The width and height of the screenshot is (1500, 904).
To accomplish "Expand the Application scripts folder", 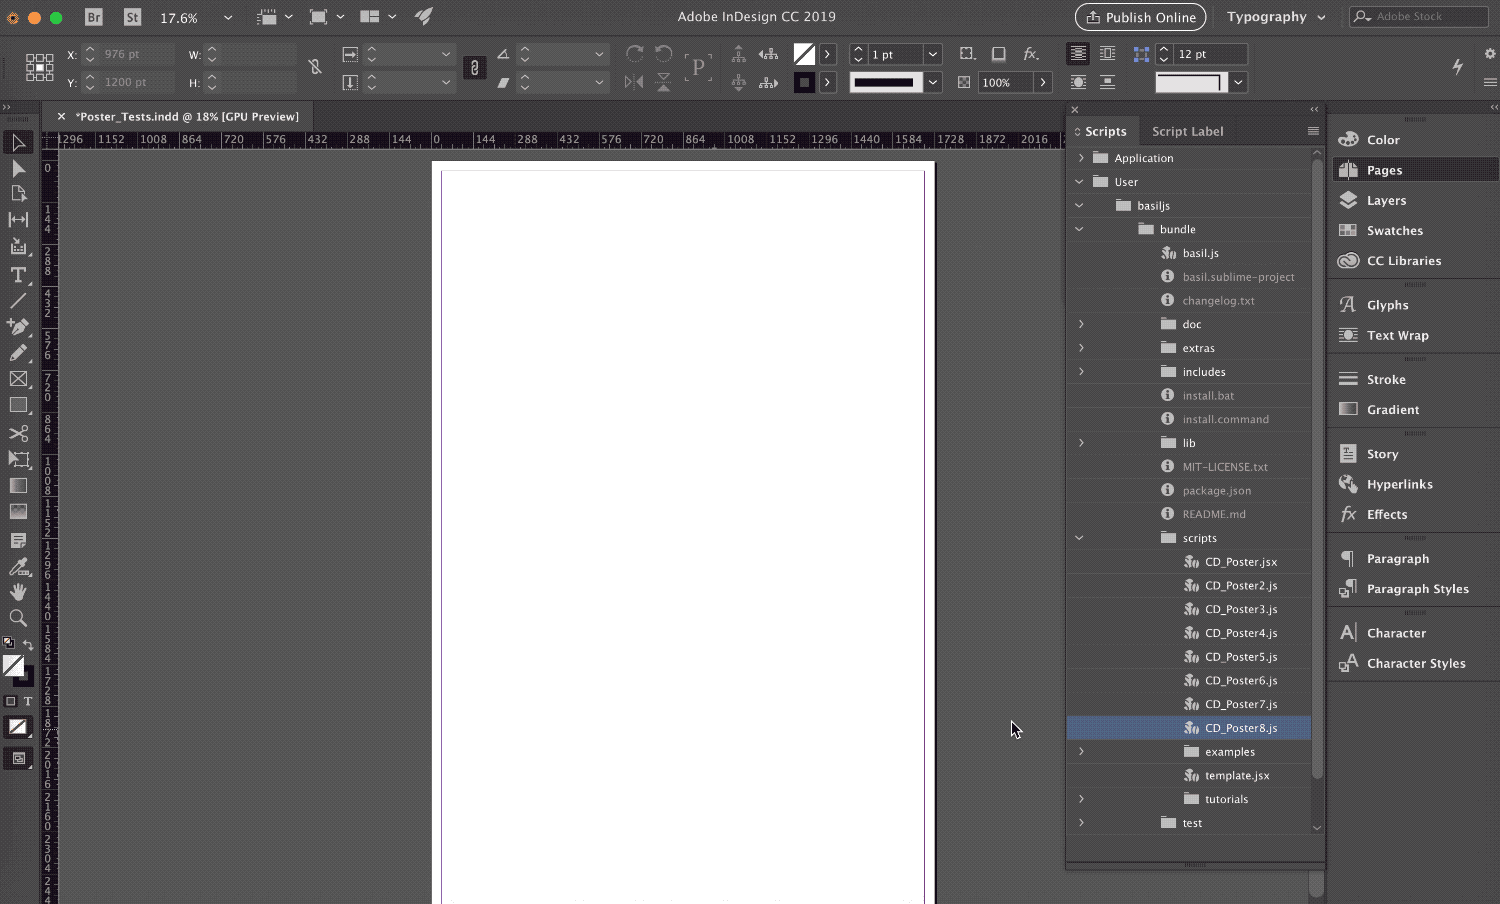I will click(1081, 158).
